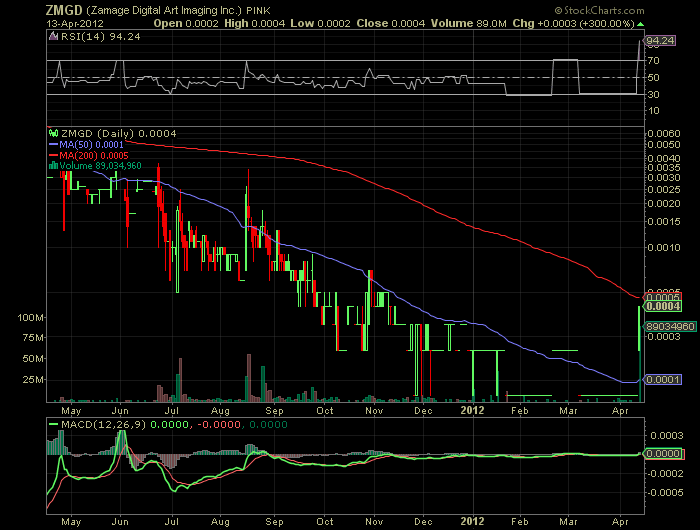This screenshot has width=700, height=530.
Task: Click the company name Zamage Digital Art Imaging Inc.
Action: point(164,10)
